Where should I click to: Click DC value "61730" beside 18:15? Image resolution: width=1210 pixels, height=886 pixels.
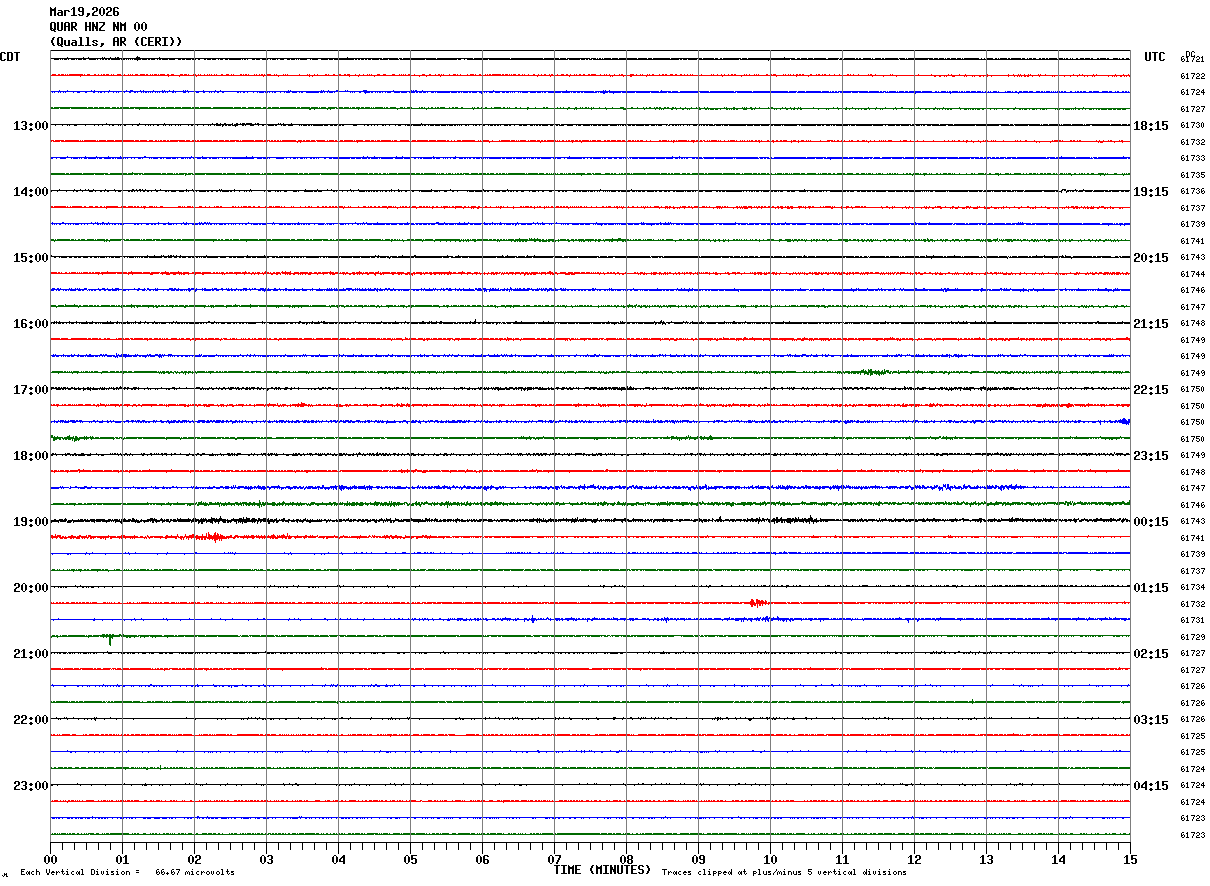1193,126
